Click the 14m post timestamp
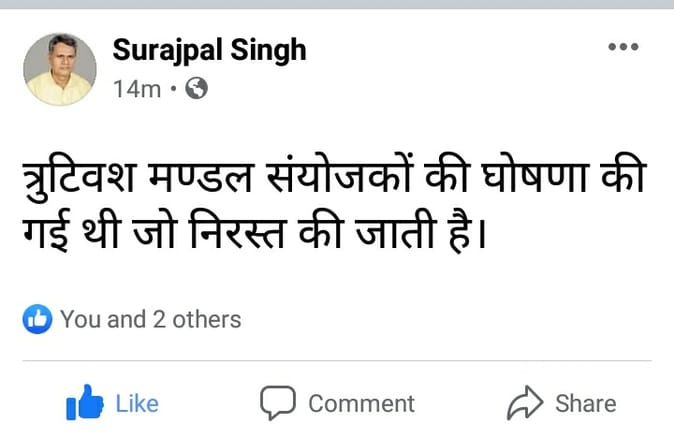Screen dimensions: 674x437 (137, 89)
